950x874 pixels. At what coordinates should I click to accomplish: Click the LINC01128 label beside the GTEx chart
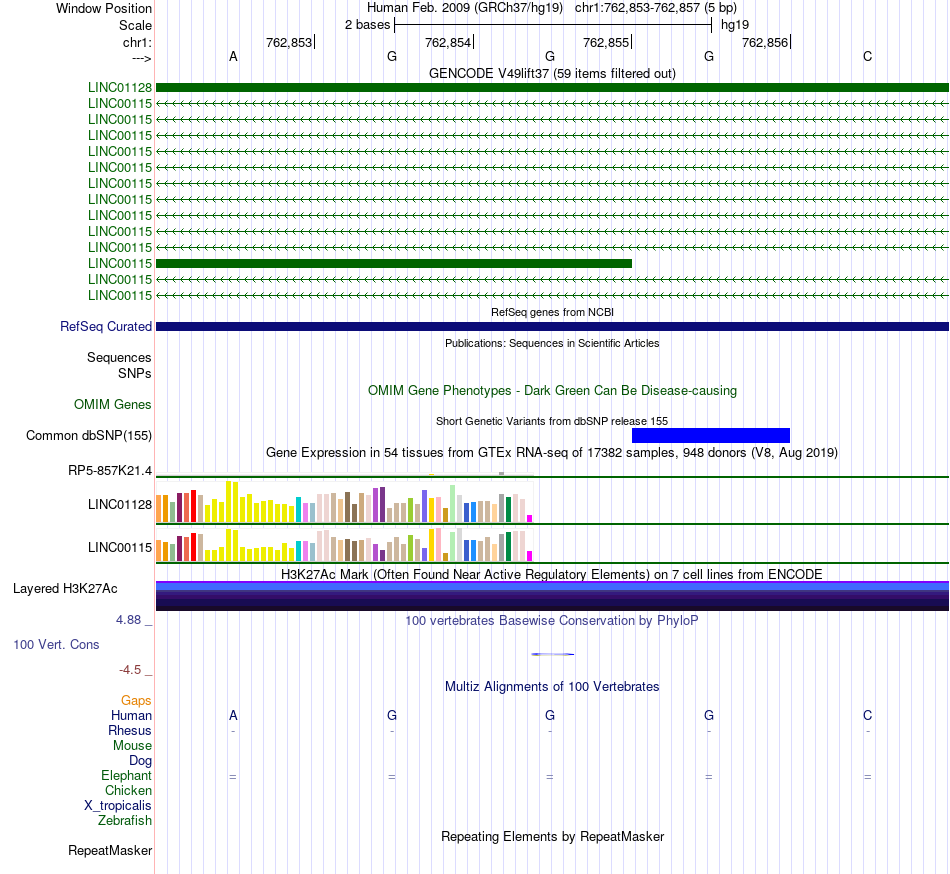tap(119, 505)
